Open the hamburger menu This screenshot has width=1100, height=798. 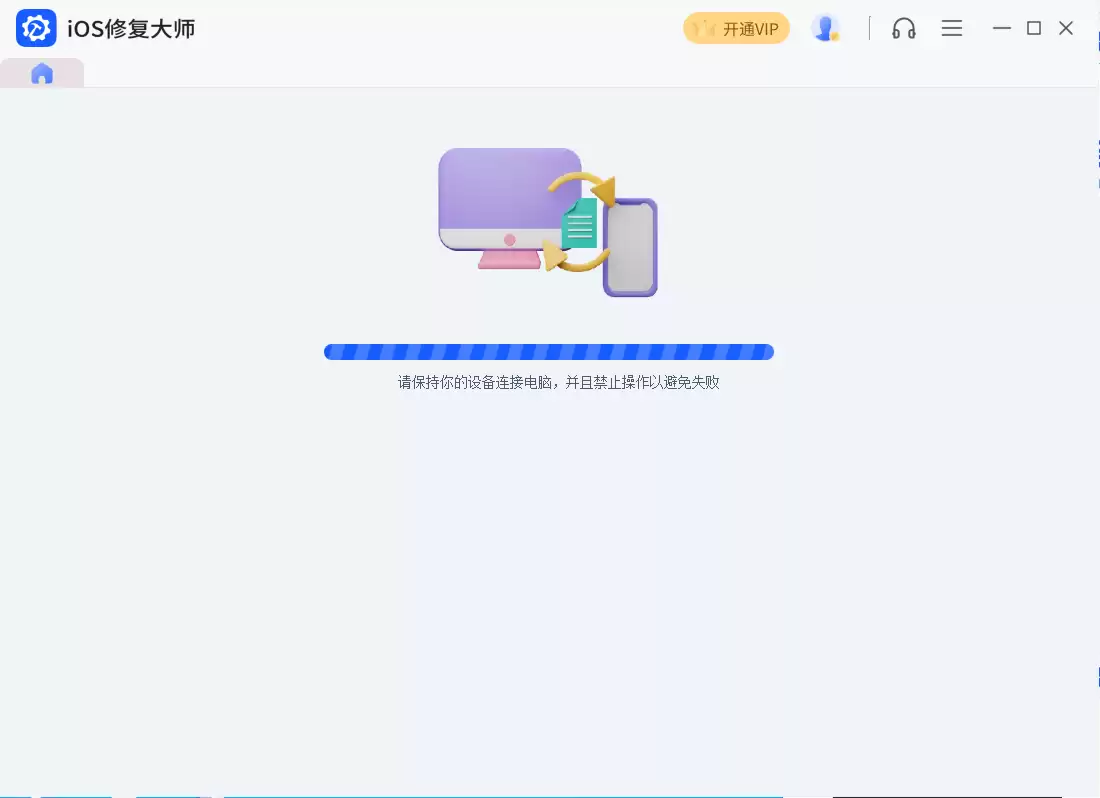[951, 28]
